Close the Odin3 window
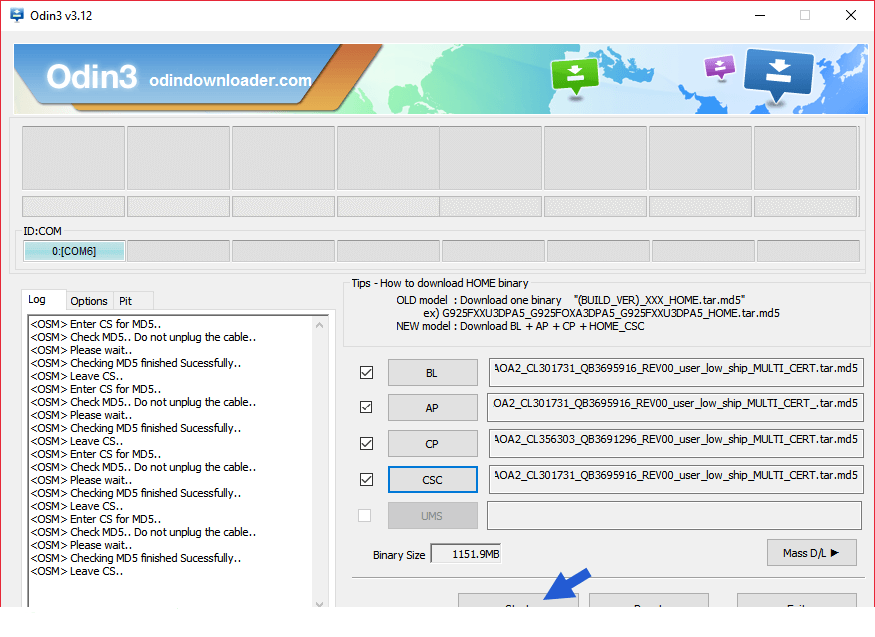This screenshot has width=875, height=637. click(x=850, y=15)
